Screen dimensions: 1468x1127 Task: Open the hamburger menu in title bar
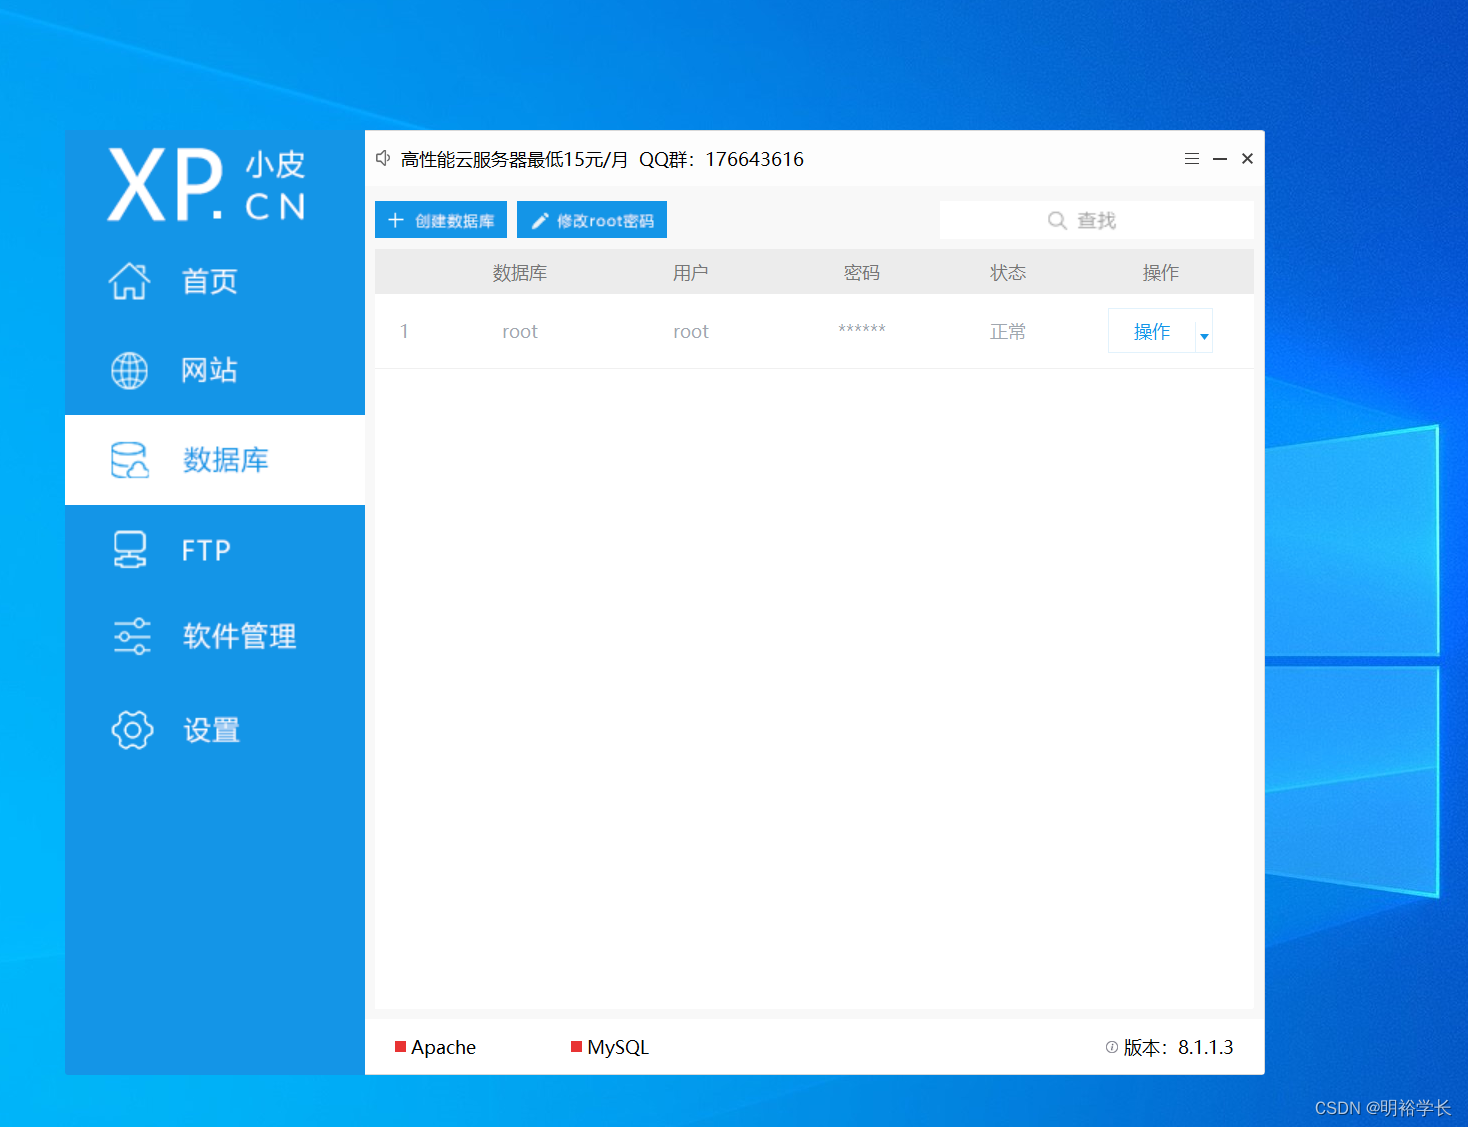1192,158
